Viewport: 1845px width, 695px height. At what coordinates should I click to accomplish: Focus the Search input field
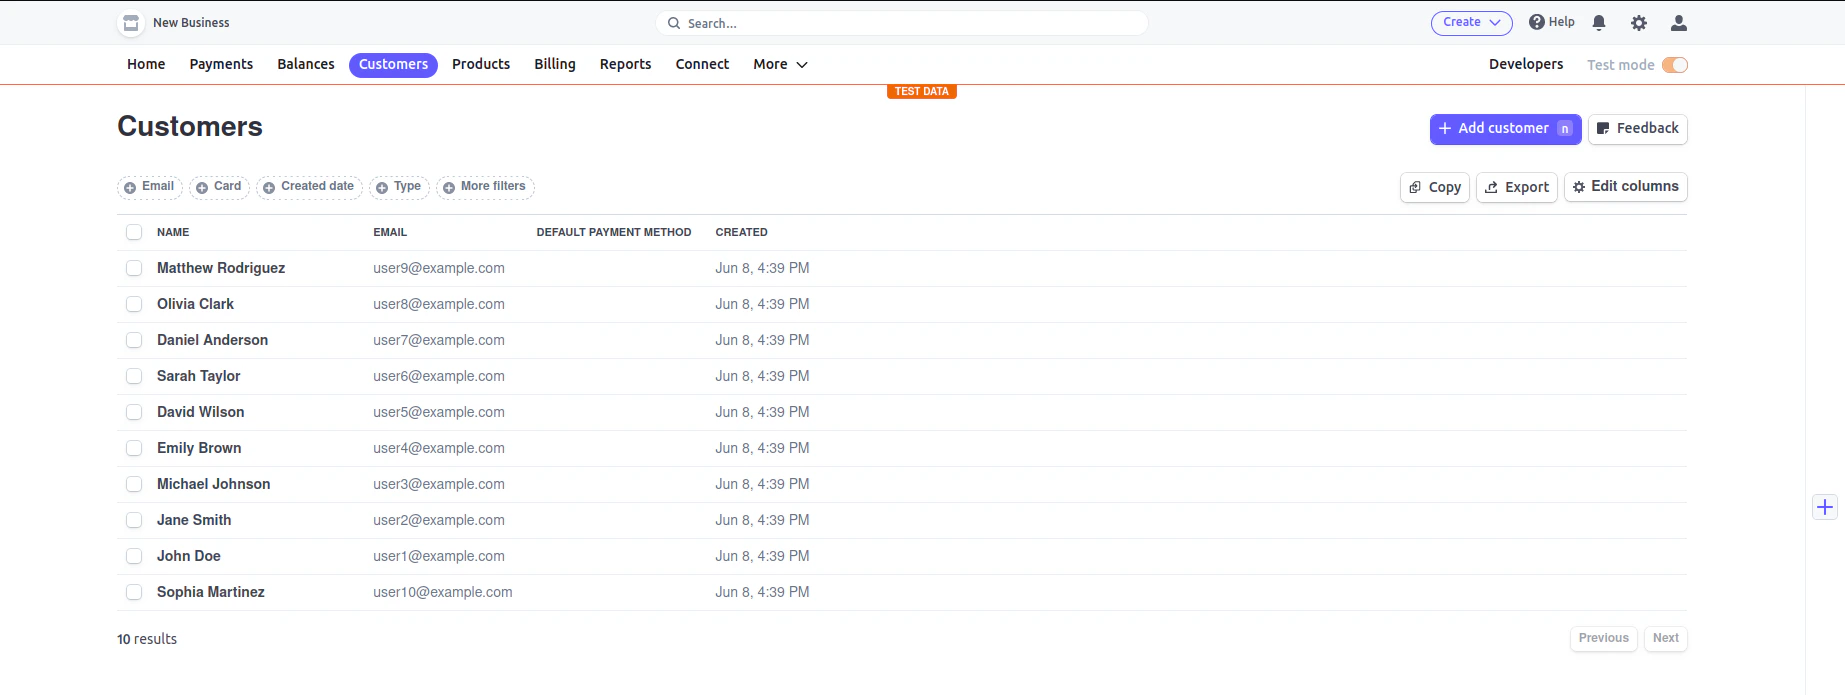click(902, 23)
